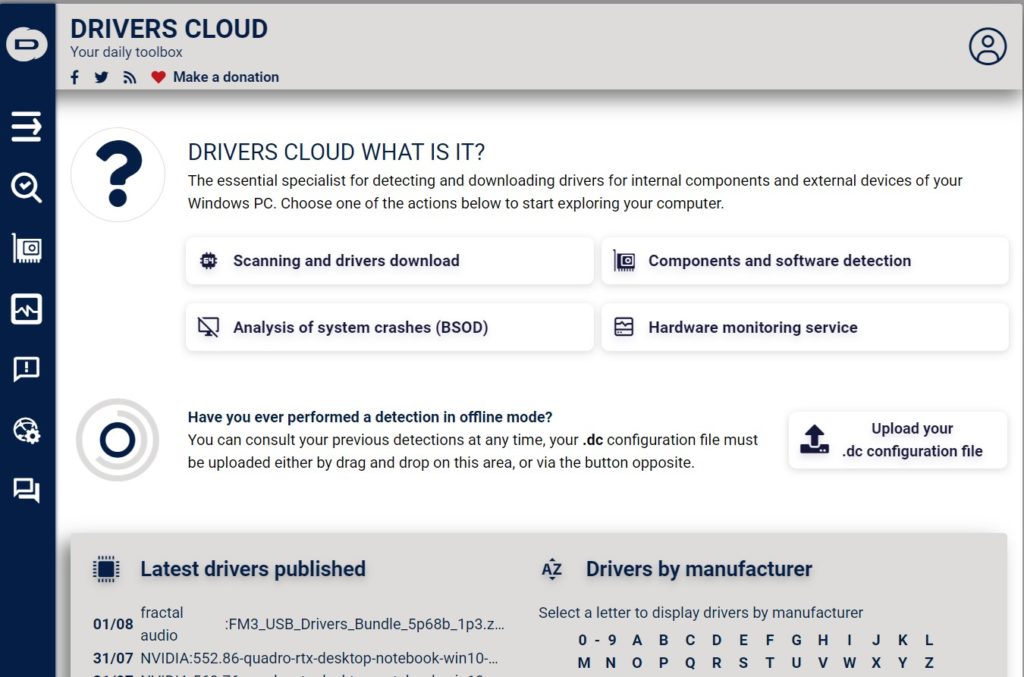The height and width of the screenshot is (677, 1024).
Task: Open the crash report sidebar icon
Action: coord(26,369)
